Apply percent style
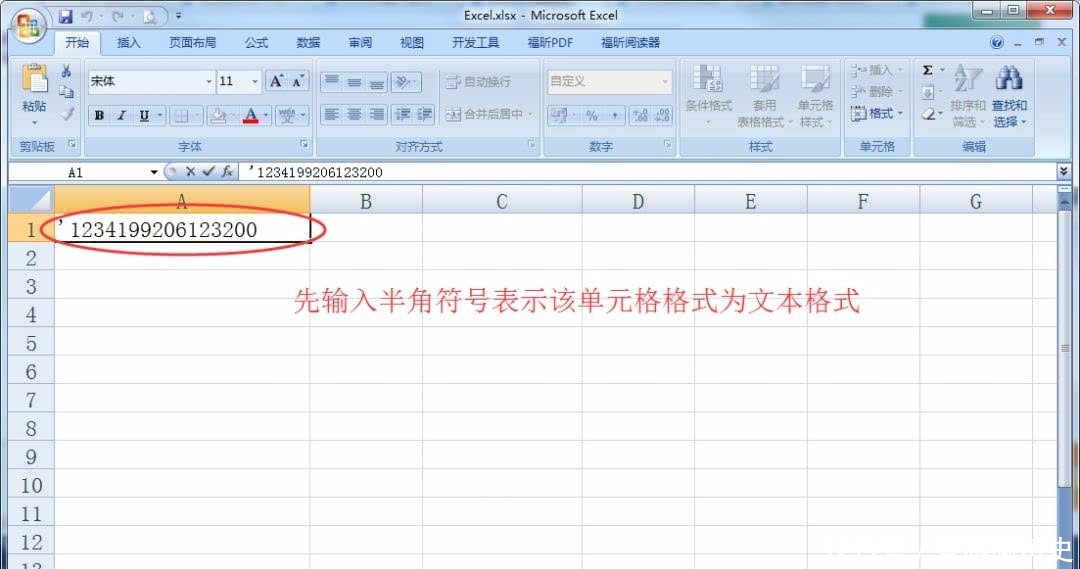Viewport: 1080px width, 569px height. pos(592,115)
